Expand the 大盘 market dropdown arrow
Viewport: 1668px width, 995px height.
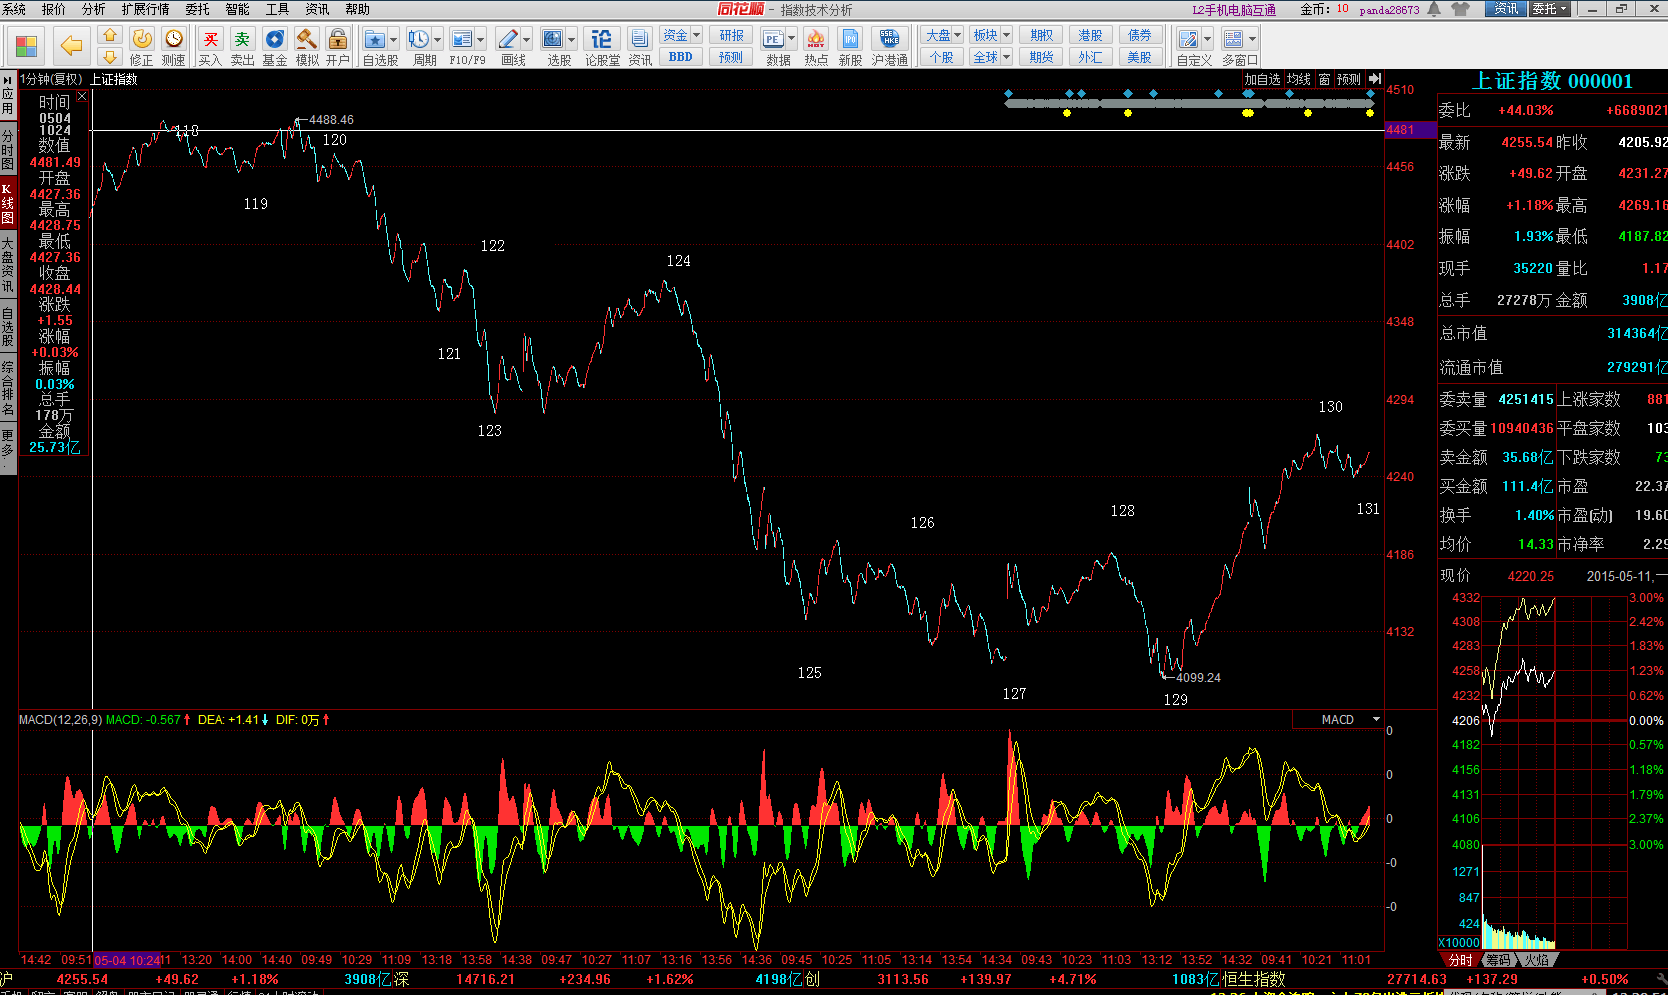(x=958, y=35)
